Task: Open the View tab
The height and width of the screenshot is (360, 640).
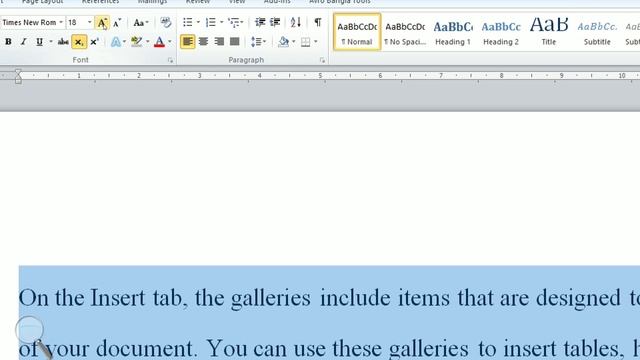Action: click(237, 2)
